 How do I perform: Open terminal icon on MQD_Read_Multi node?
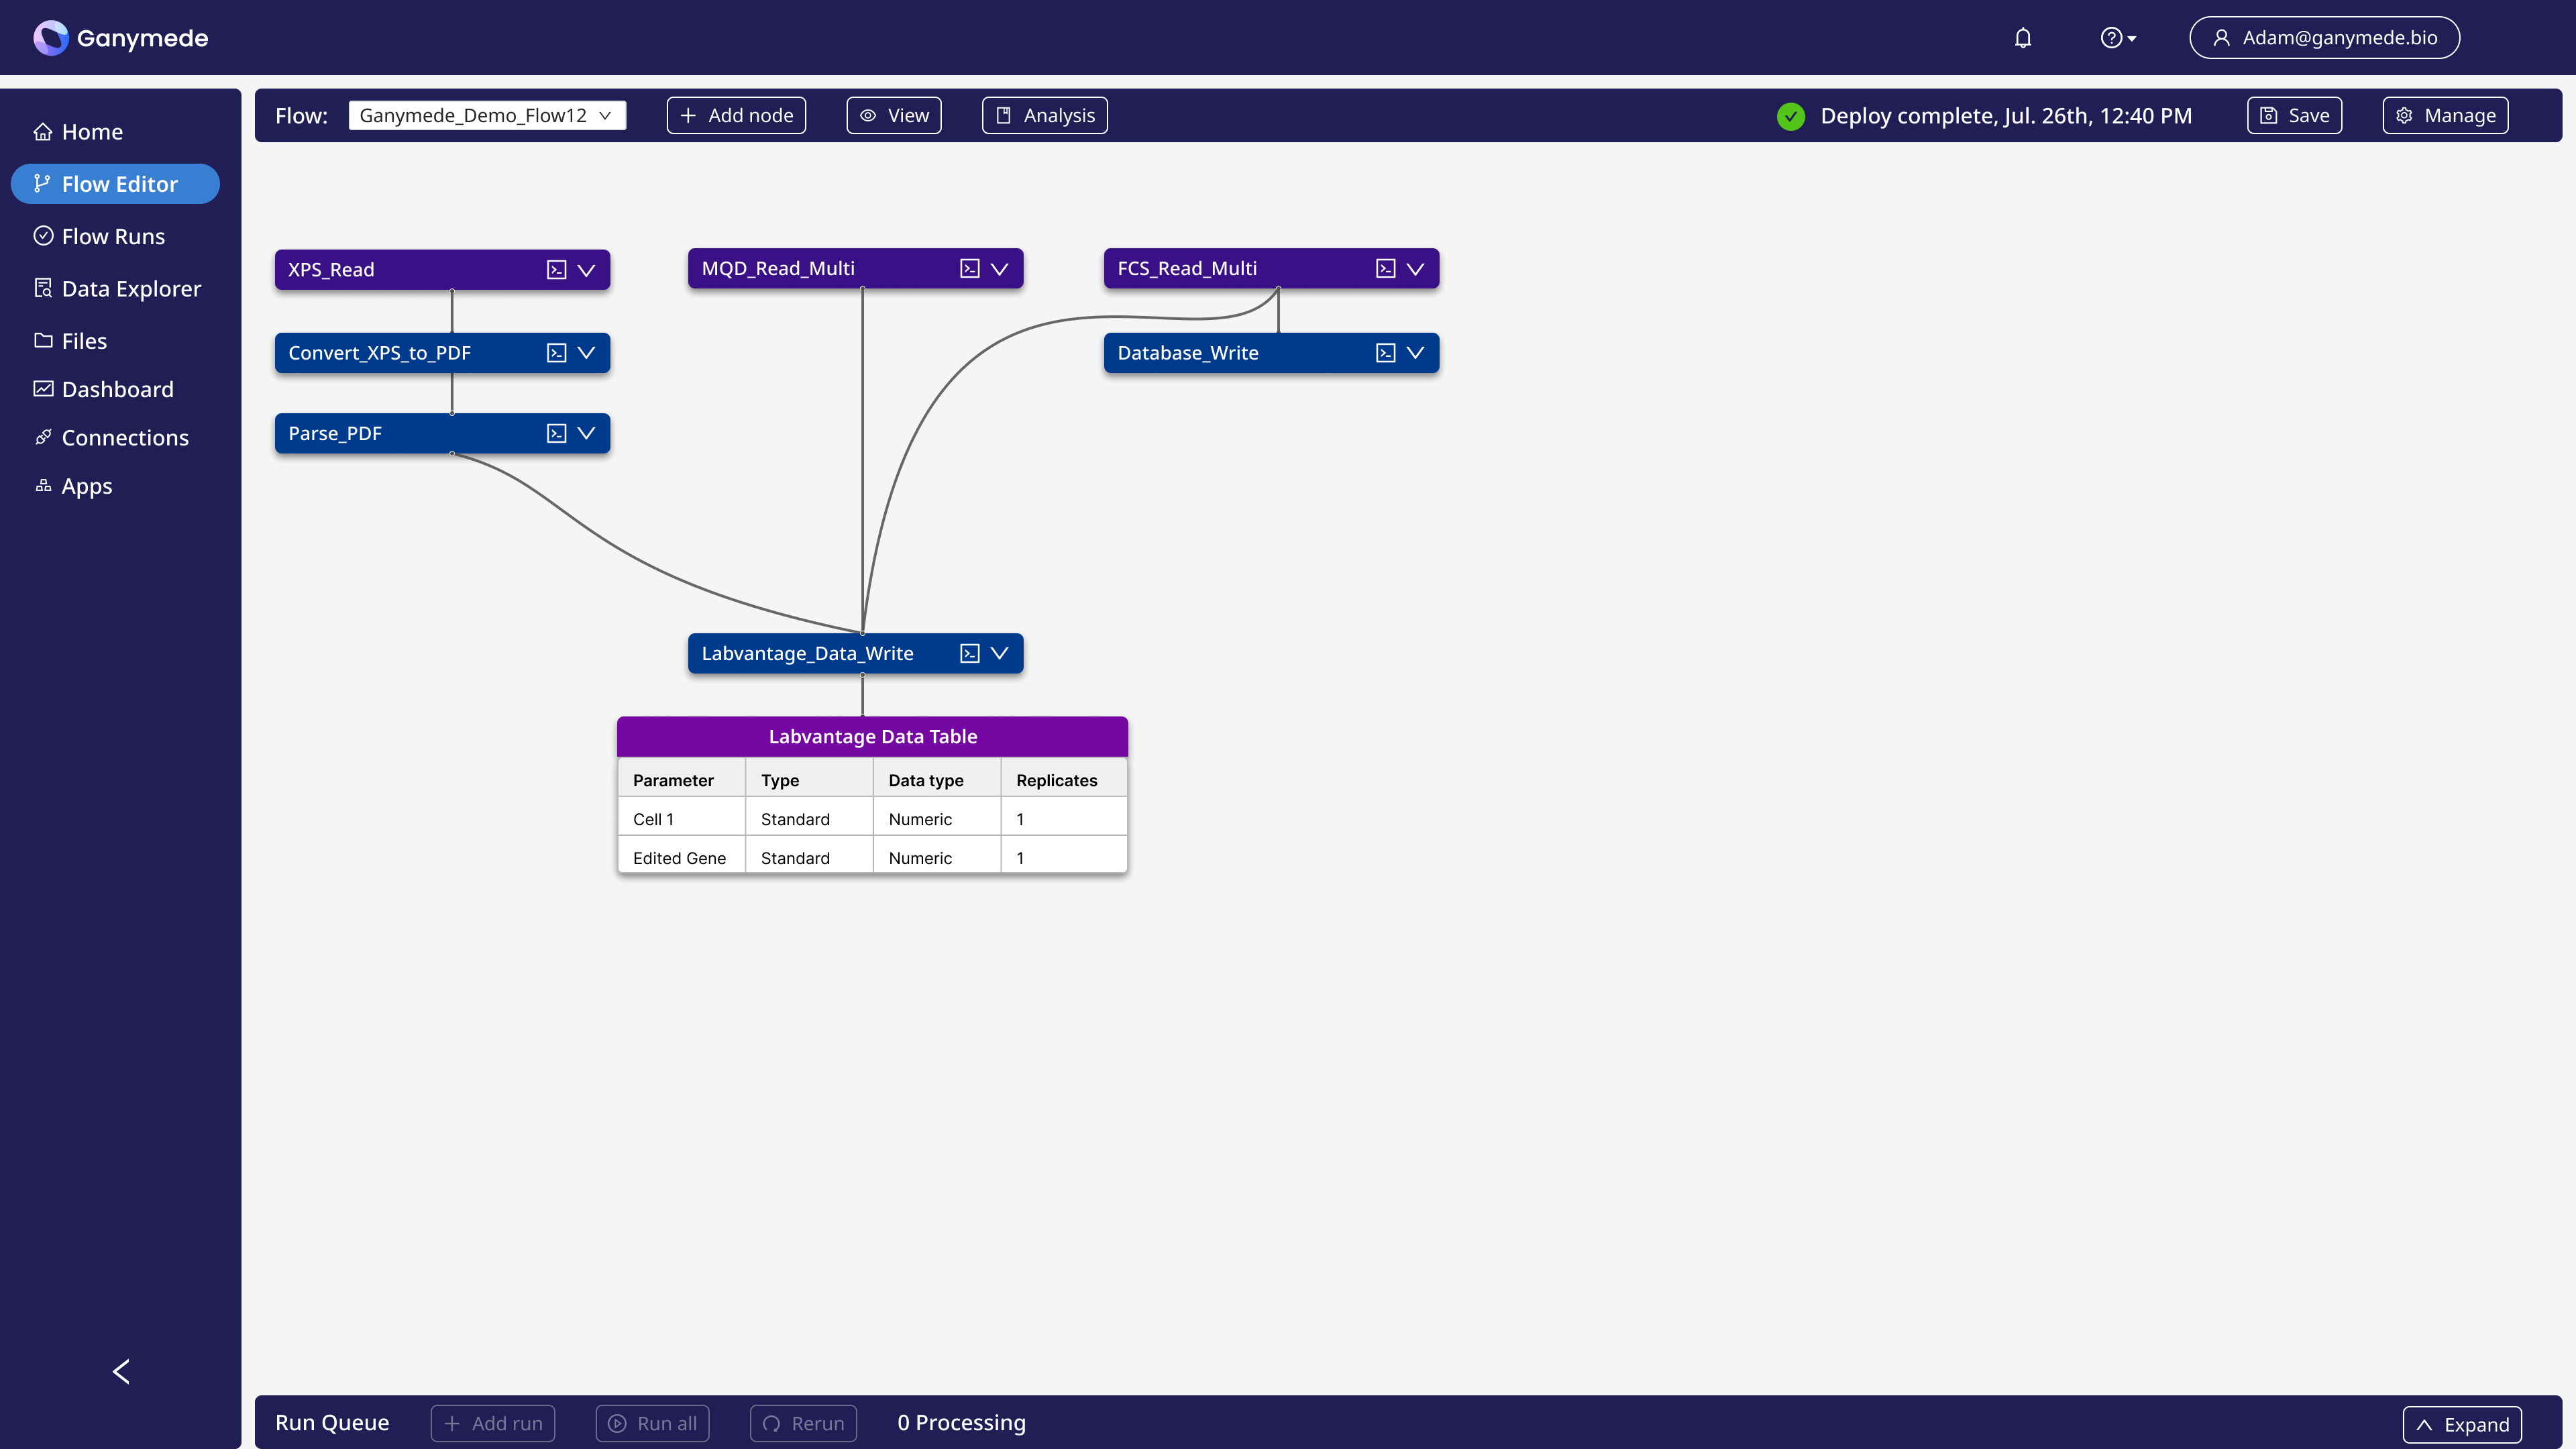tap(969, 269)
